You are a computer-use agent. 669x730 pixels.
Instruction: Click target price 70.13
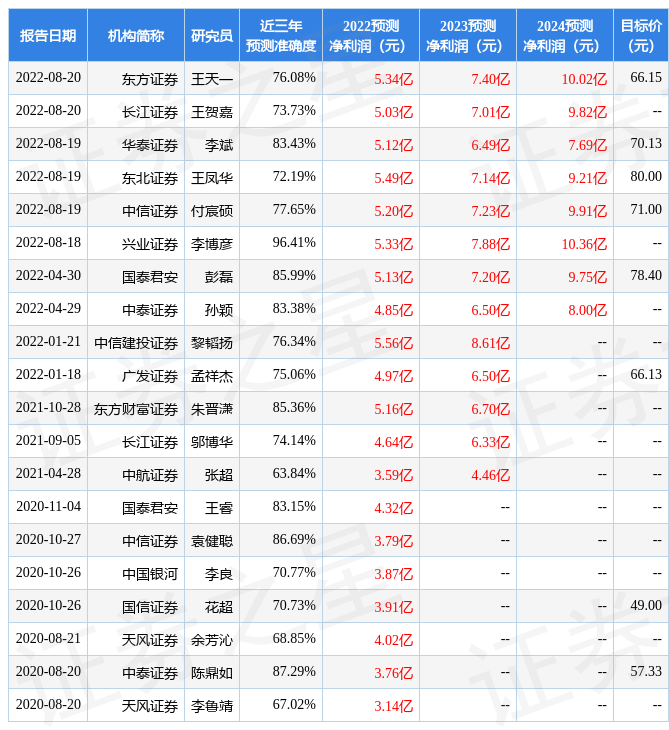(x=646, y=143)
